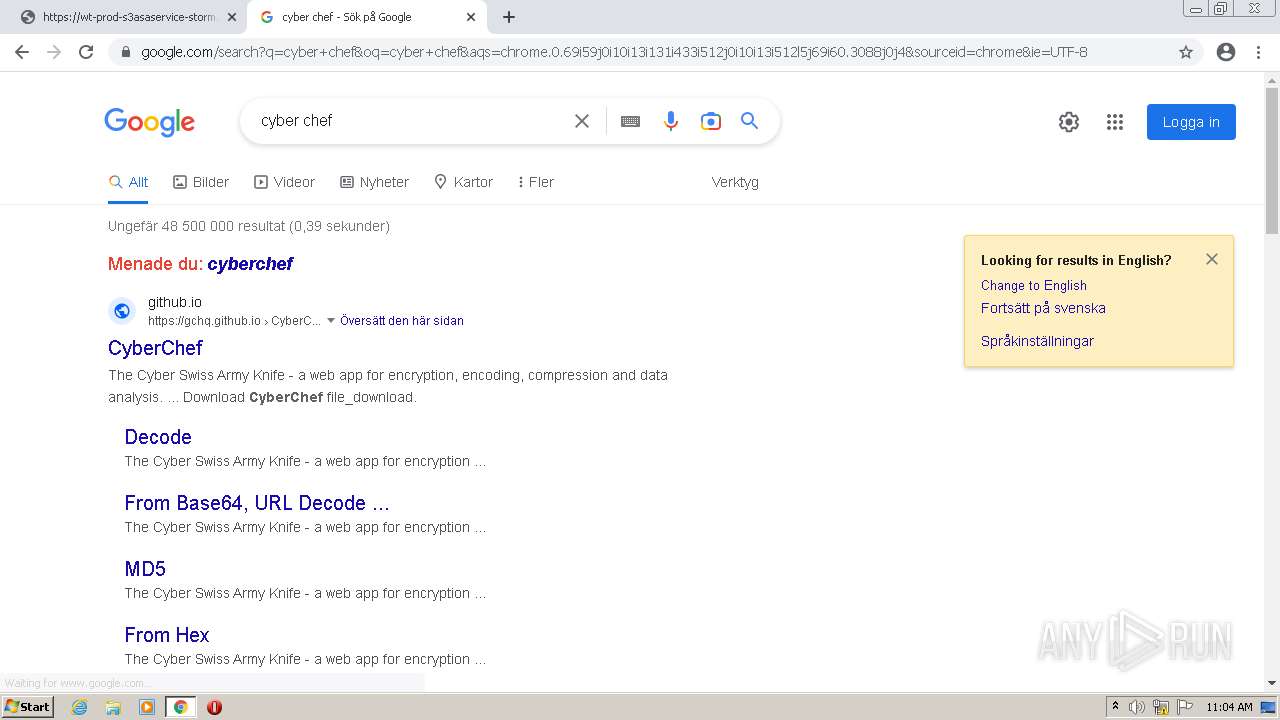Open Google search settings gear
Image resolution: width=1280 pixels, height=720 pixels.
point(1069,122)
